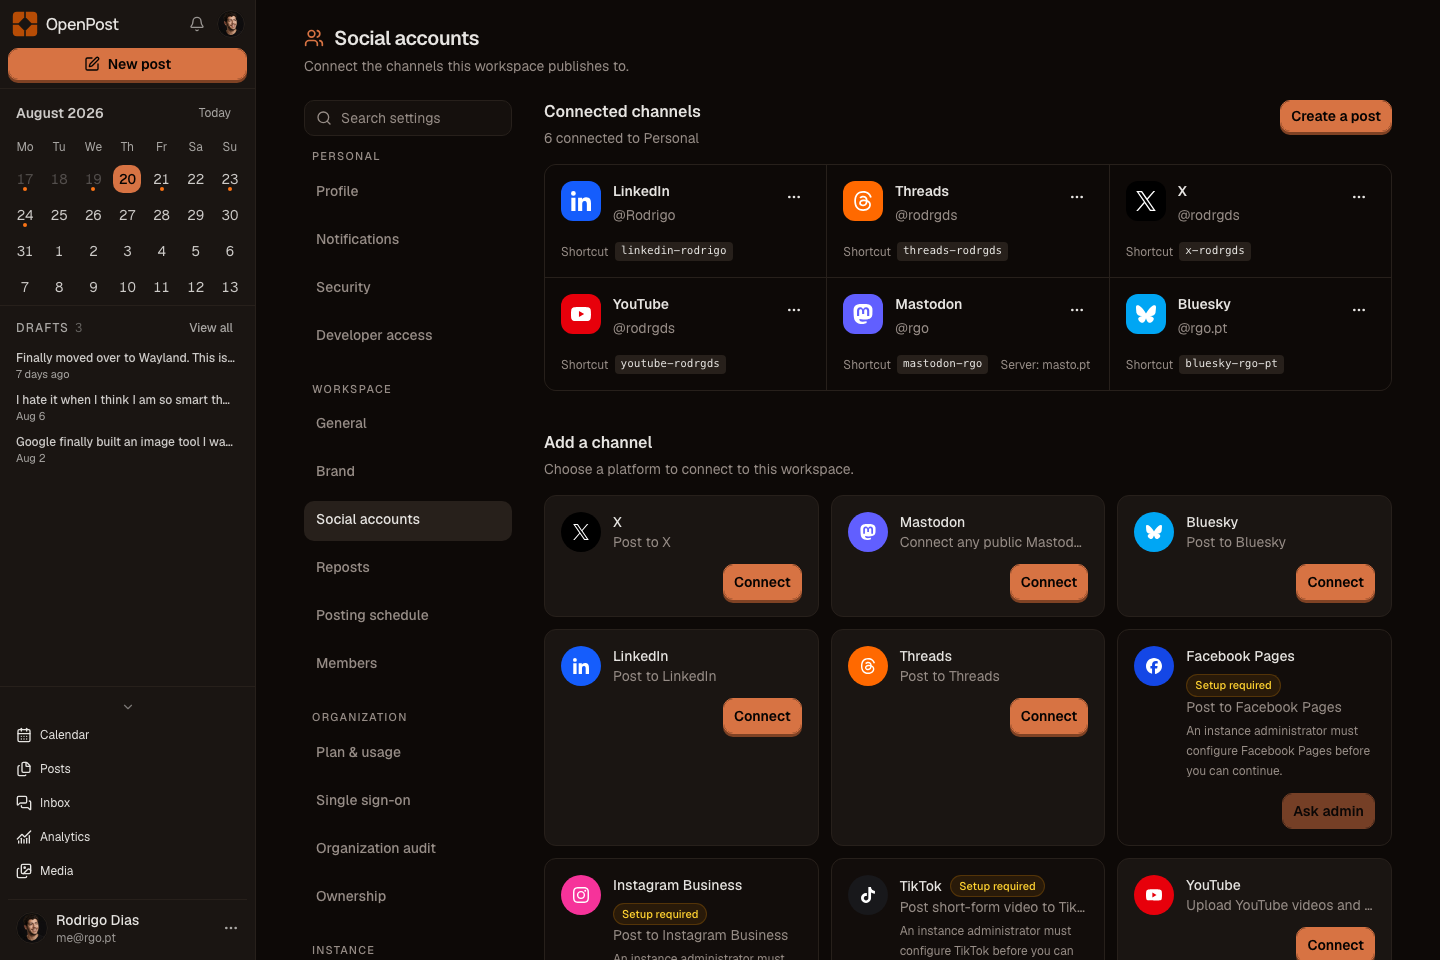Open Developer access settings
The image size is (1440, 960).
tap(408, 335)
